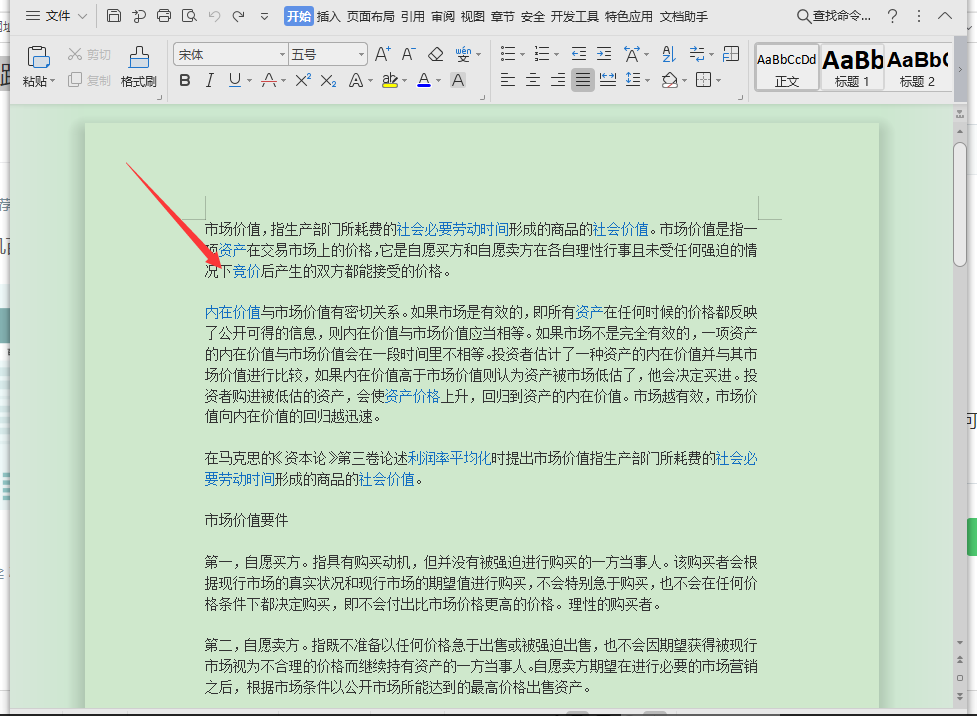Apply the 标题 2 style
977x716 pixels.
917,67
